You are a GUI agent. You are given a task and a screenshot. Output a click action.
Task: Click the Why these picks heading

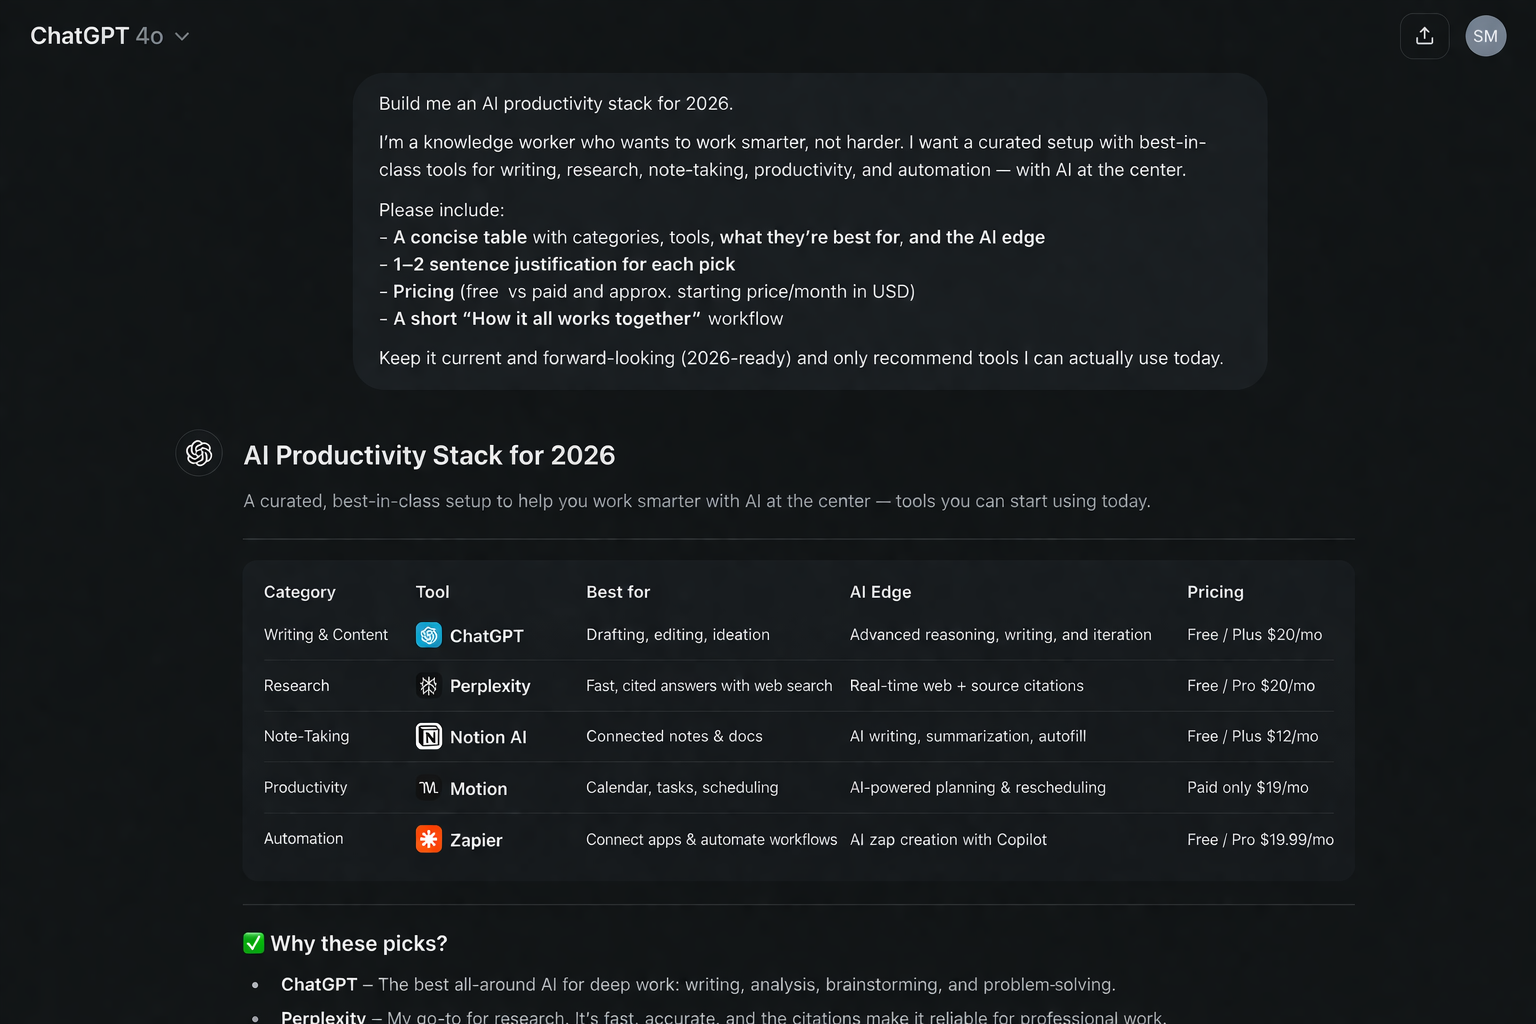point(359,943)
